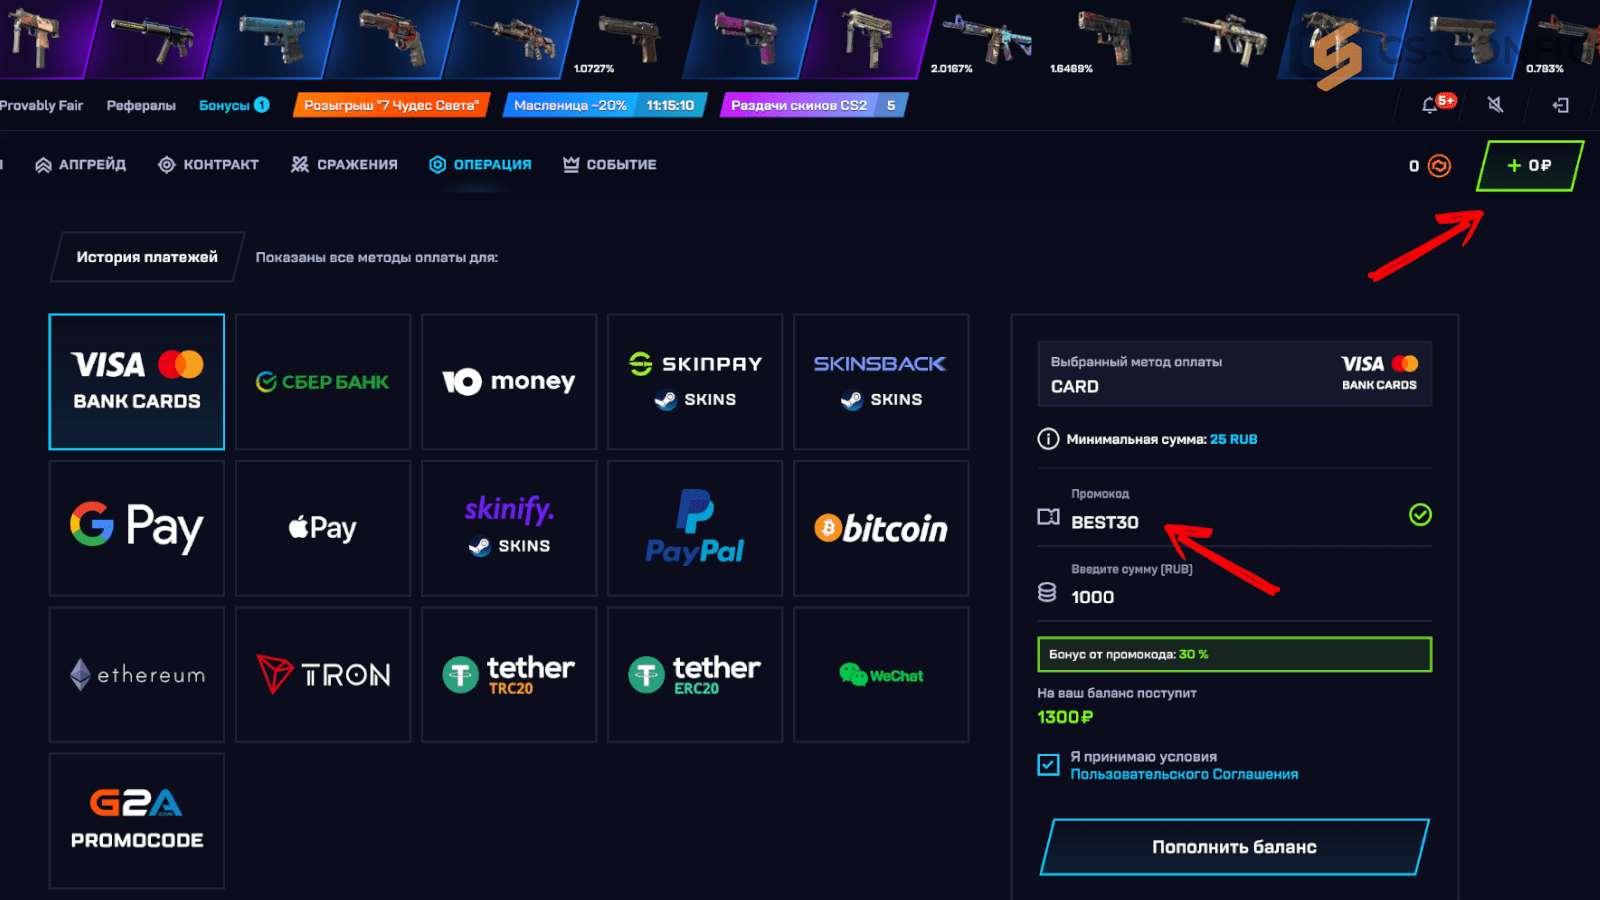Click the Масленица -20% banner

605,105
